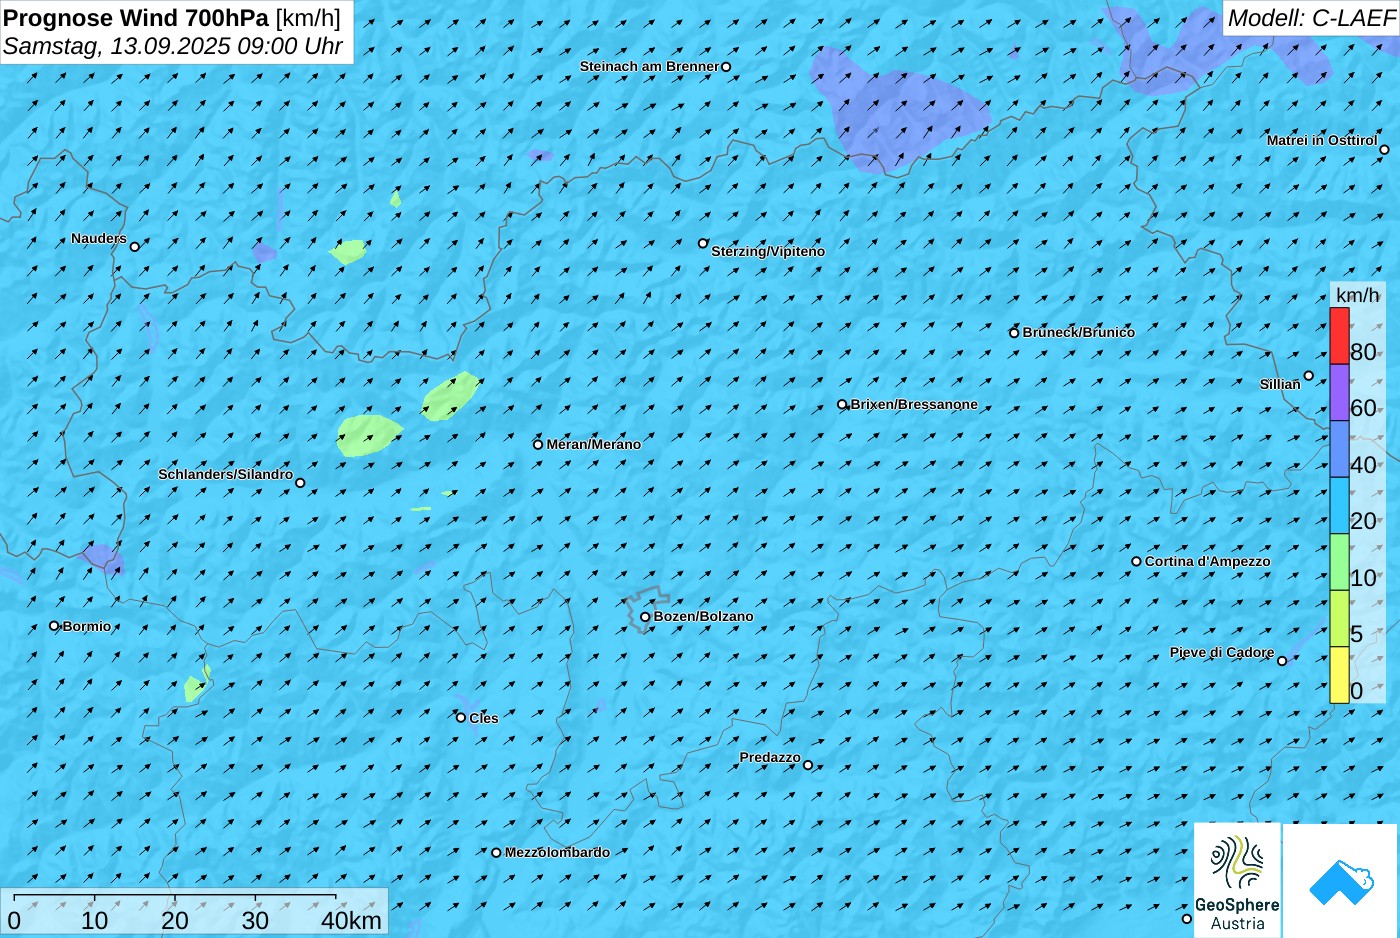Click the Steinach am Brenner marker circle
1400x938 pixels.
pyautogui.click(x=726, y=67)
